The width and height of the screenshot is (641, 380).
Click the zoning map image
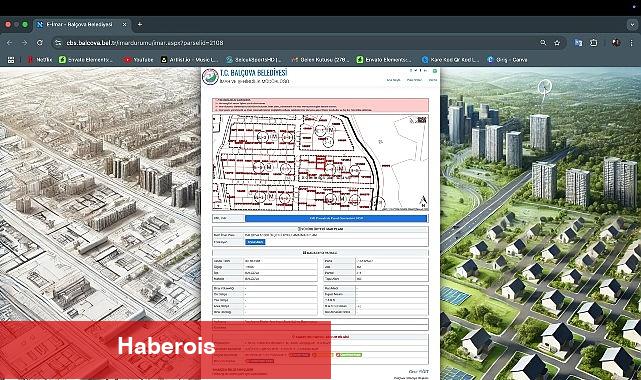(x=320, y=163)
